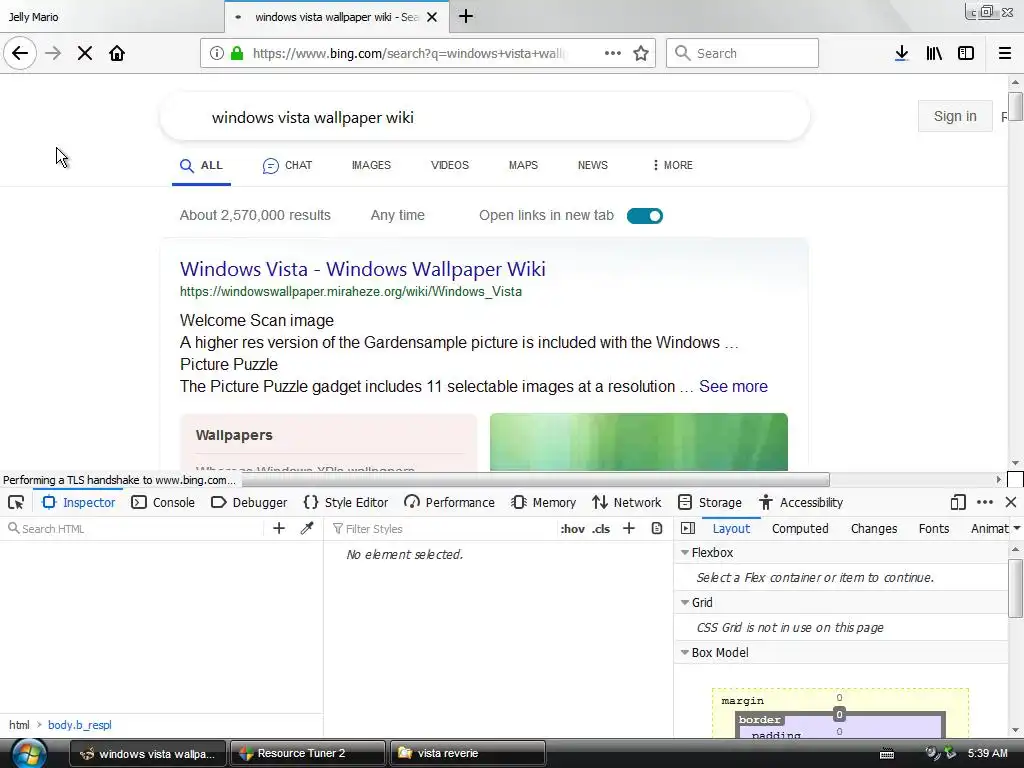Pick a color with the eyedropper icon

307,528
